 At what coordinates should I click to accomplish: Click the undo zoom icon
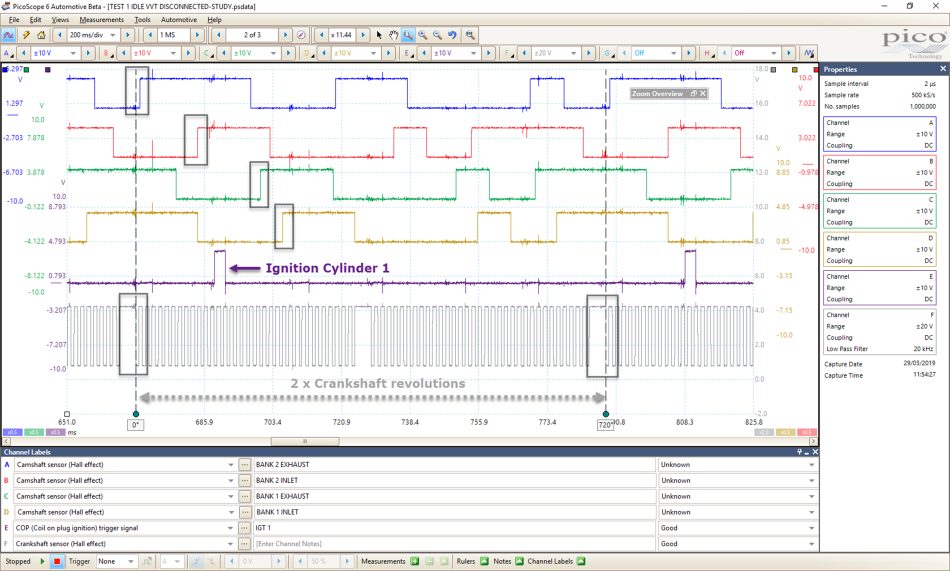(452, 35)
